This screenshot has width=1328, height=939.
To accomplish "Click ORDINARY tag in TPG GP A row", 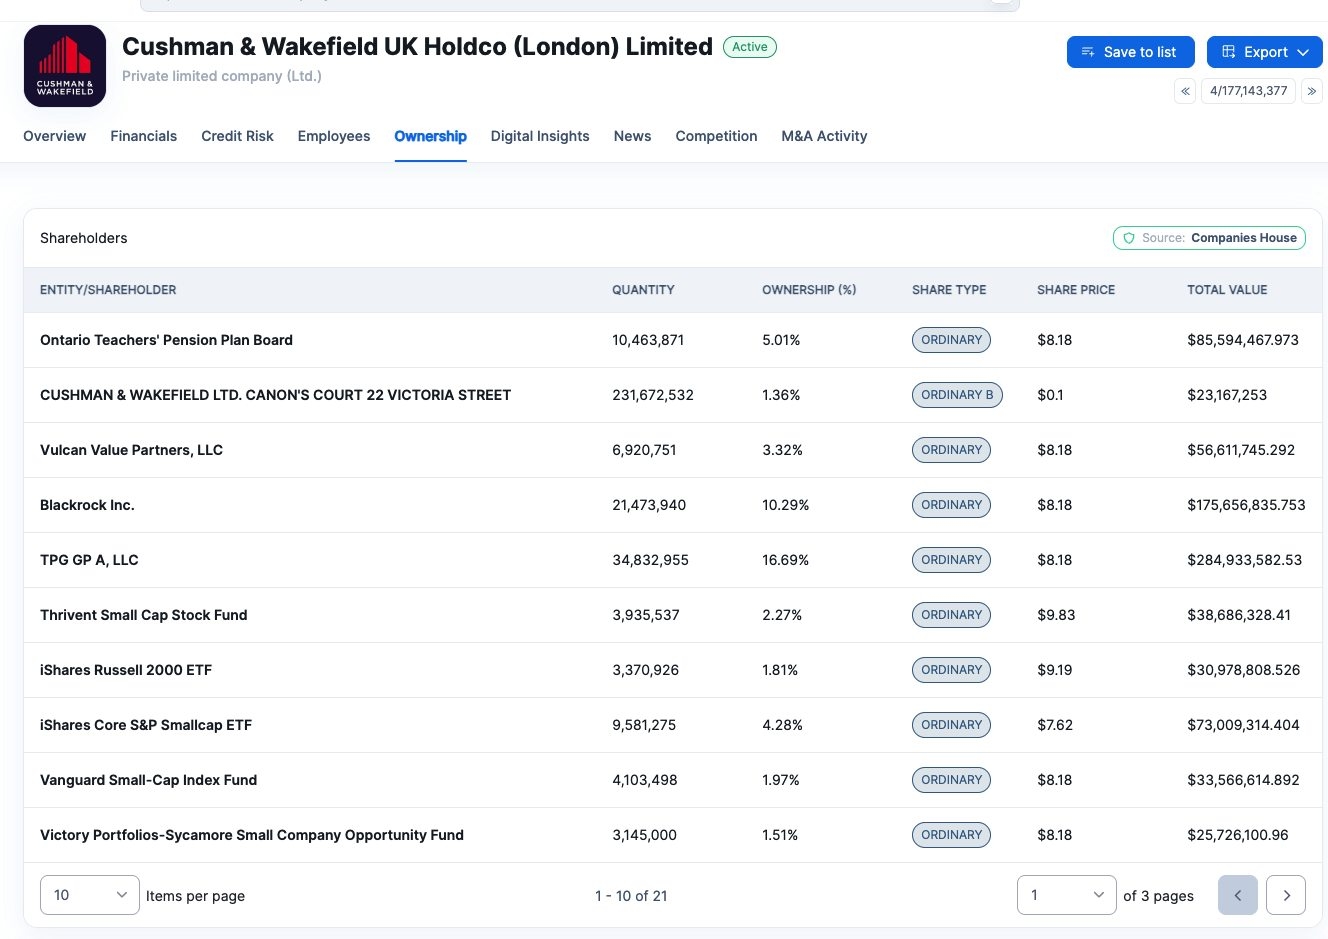I will coord(951,560).
